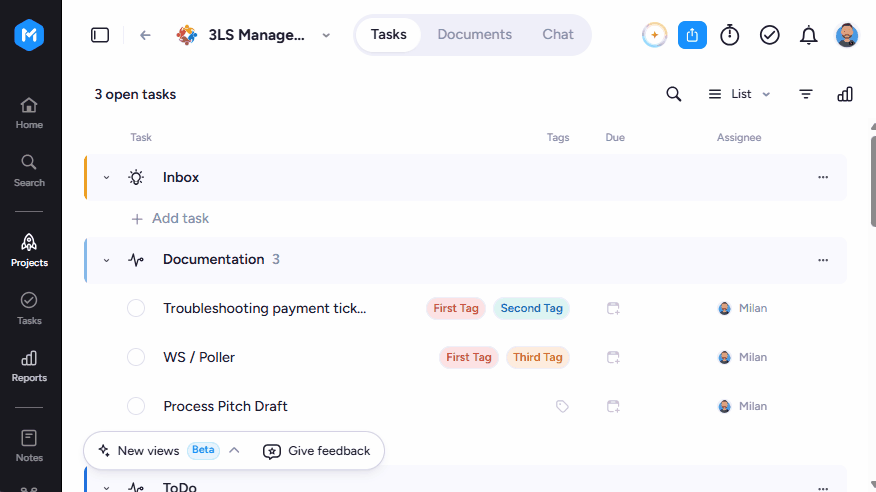Collapse the ToDo section
Viewport: 876px width, 492px height.
click(106, 488)
